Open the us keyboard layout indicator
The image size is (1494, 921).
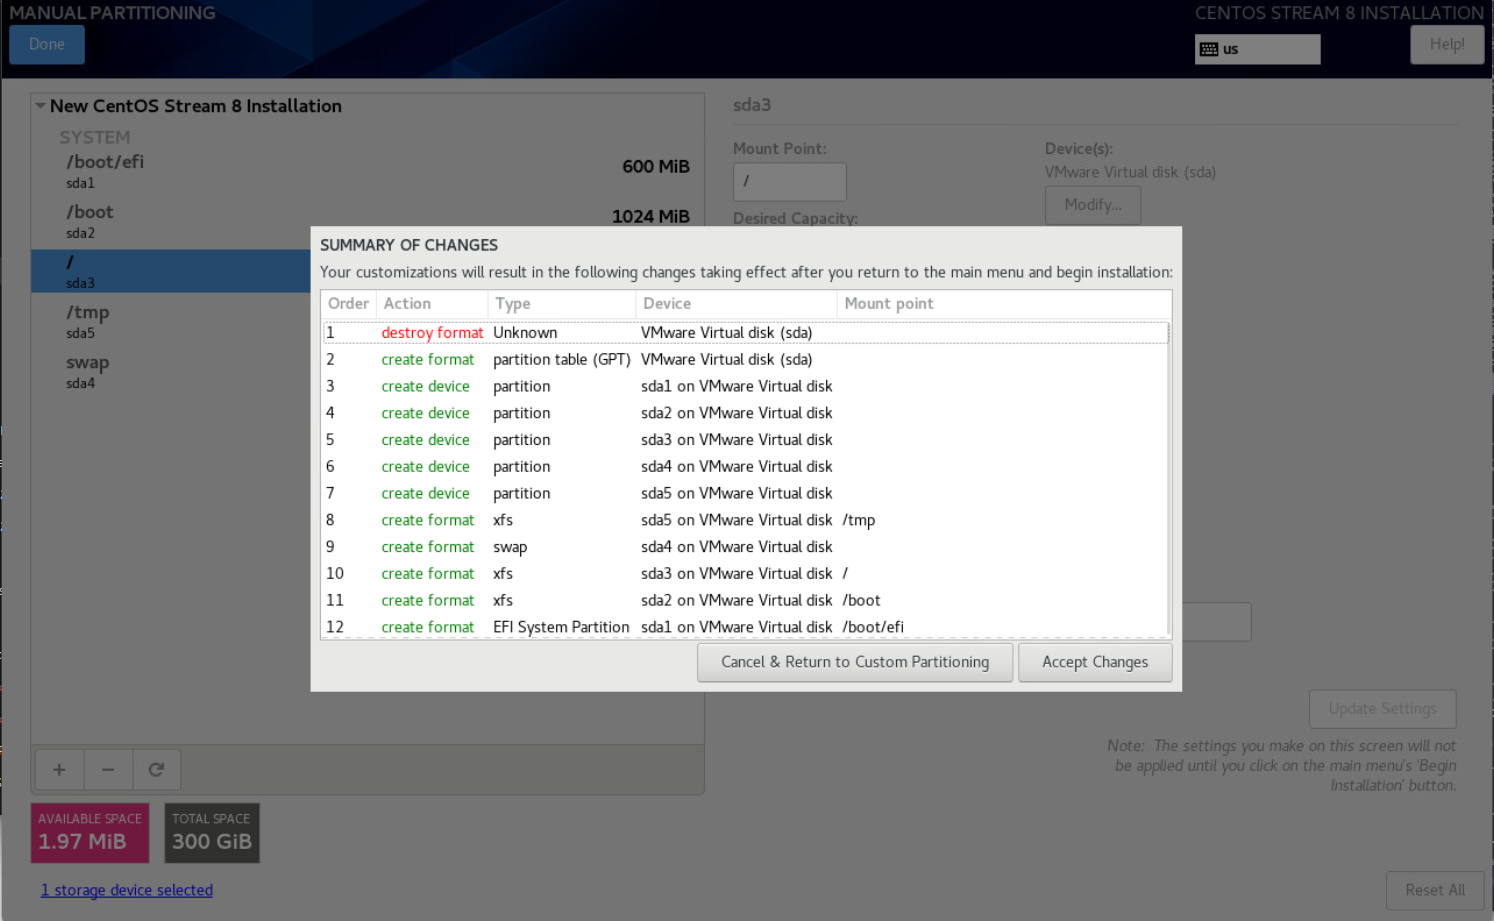click(1257, 49)
